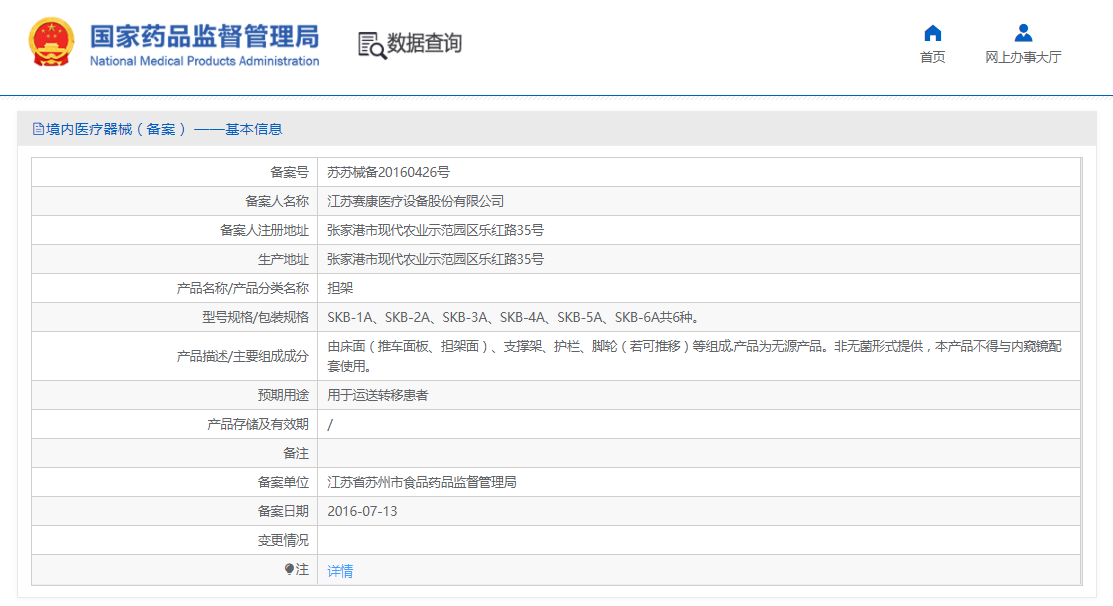Click the 国家药品监督管理局 title
The height and width of the screenshot is (606, 1113).
pyautogui.click(x=204, y=36)
